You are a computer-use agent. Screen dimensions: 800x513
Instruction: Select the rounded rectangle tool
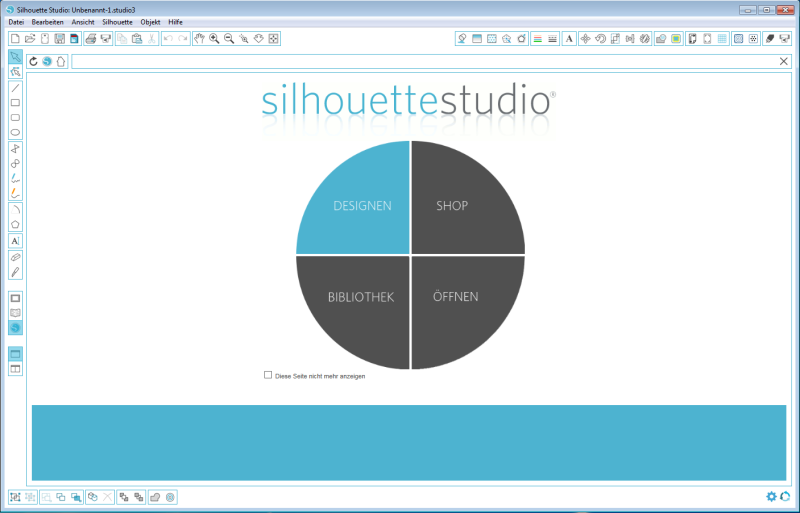pos(15,117)
